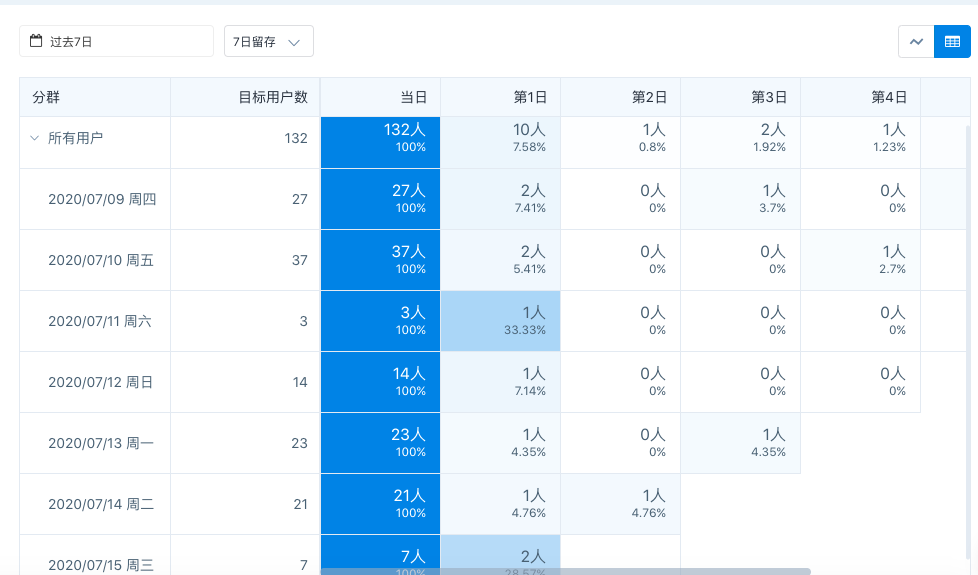Select the 2020/07/13 周一 row

coord(101,443)
